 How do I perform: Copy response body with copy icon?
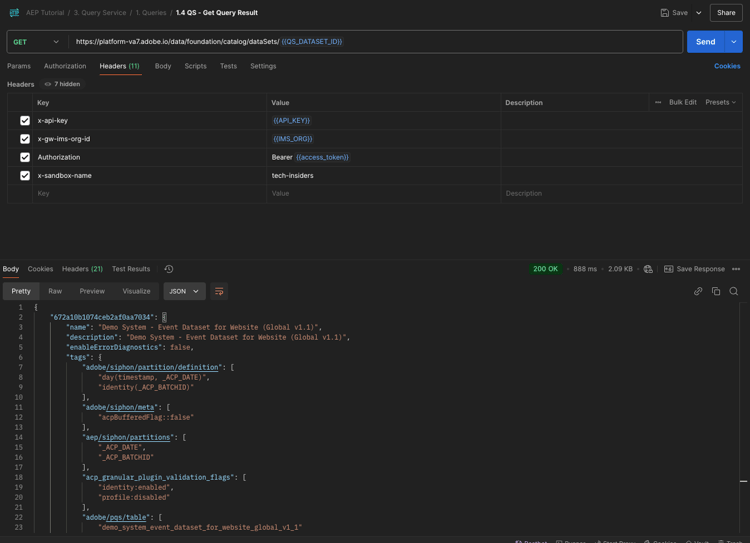click(716, 291)
